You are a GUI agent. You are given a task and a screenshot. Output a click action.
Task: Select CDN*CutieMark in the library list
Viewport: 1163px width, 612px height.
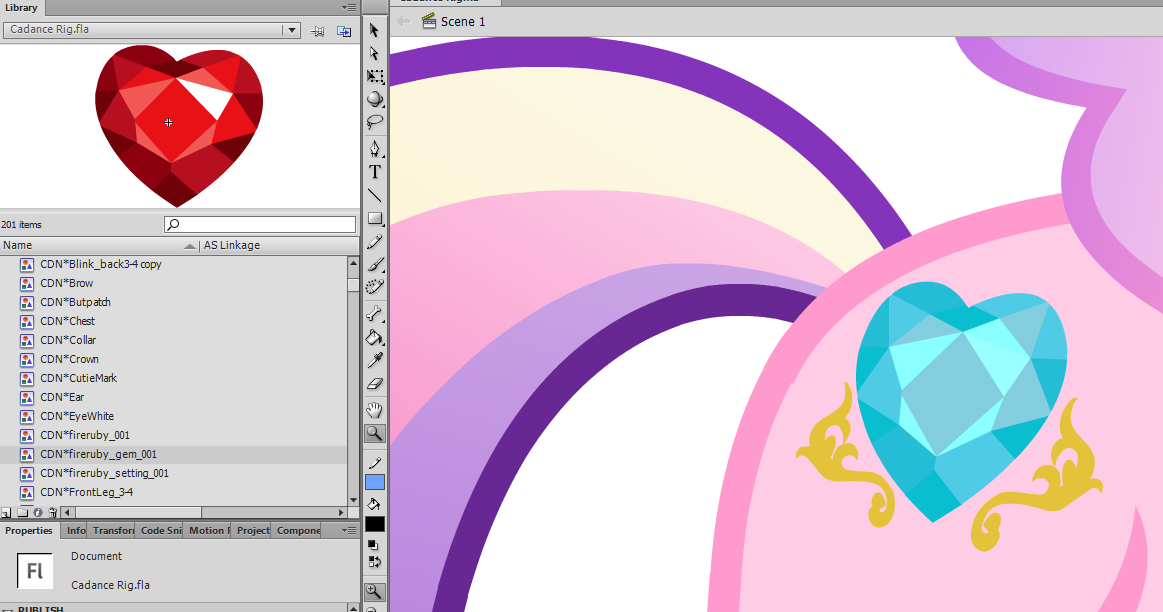tap(78, 378)
